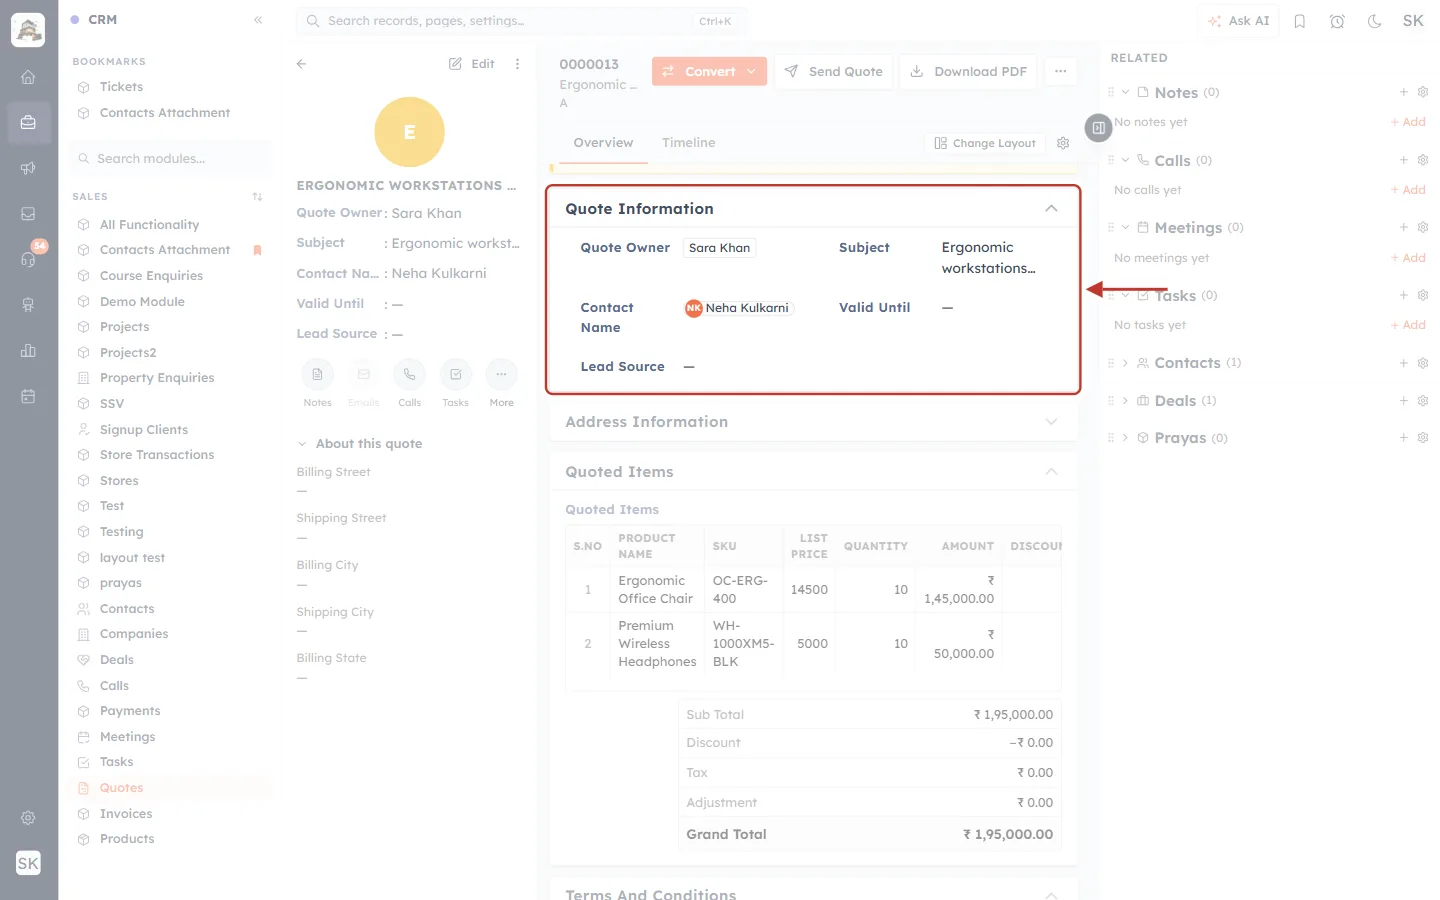Open reminders alarm clock icon
Screen dimensions: 1440x900
pyautogui.click(x=1337, y=21)
